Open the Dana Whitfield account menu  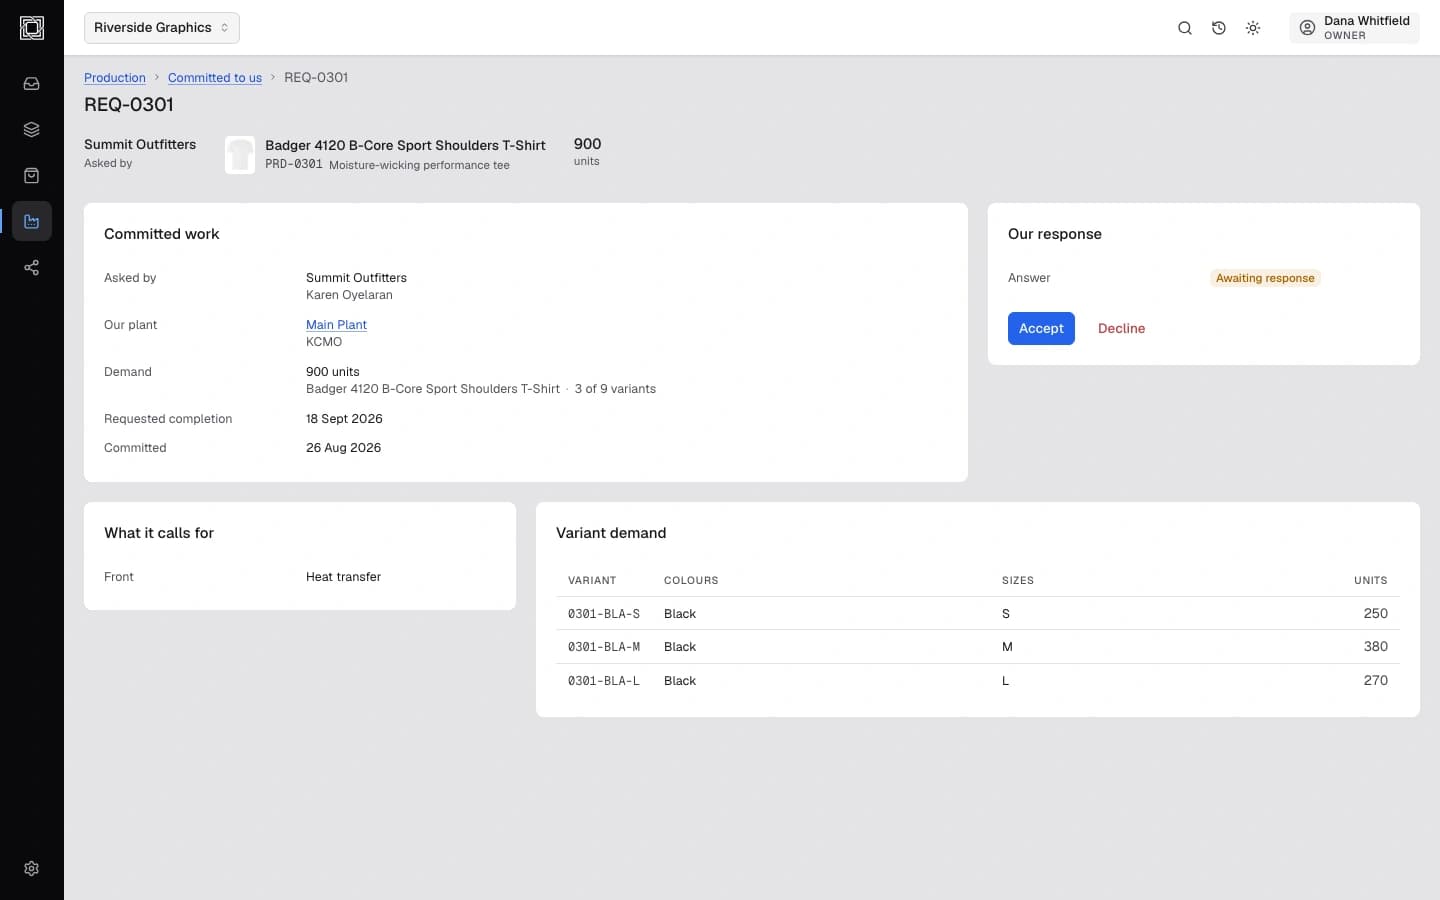1354,28
